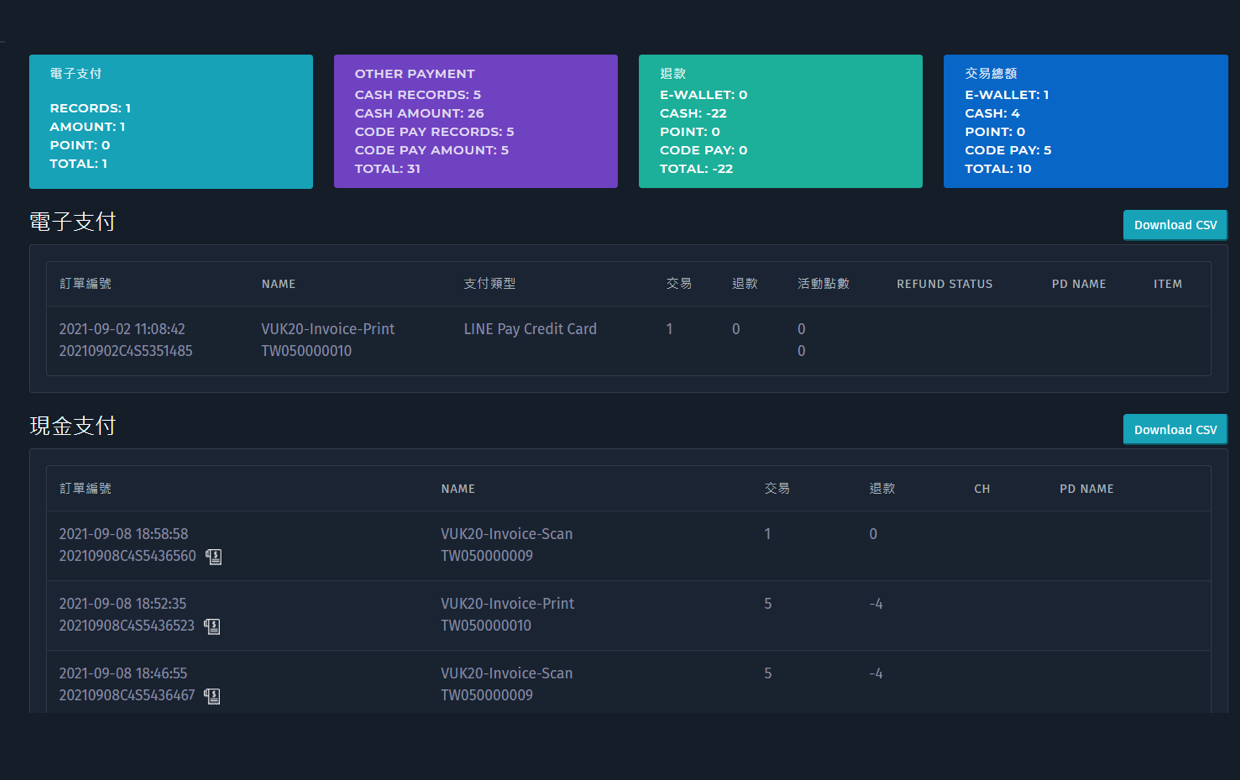Download CSV for 電子支付 section
The image size is (1240, 780).
(x=1175, y=225)
